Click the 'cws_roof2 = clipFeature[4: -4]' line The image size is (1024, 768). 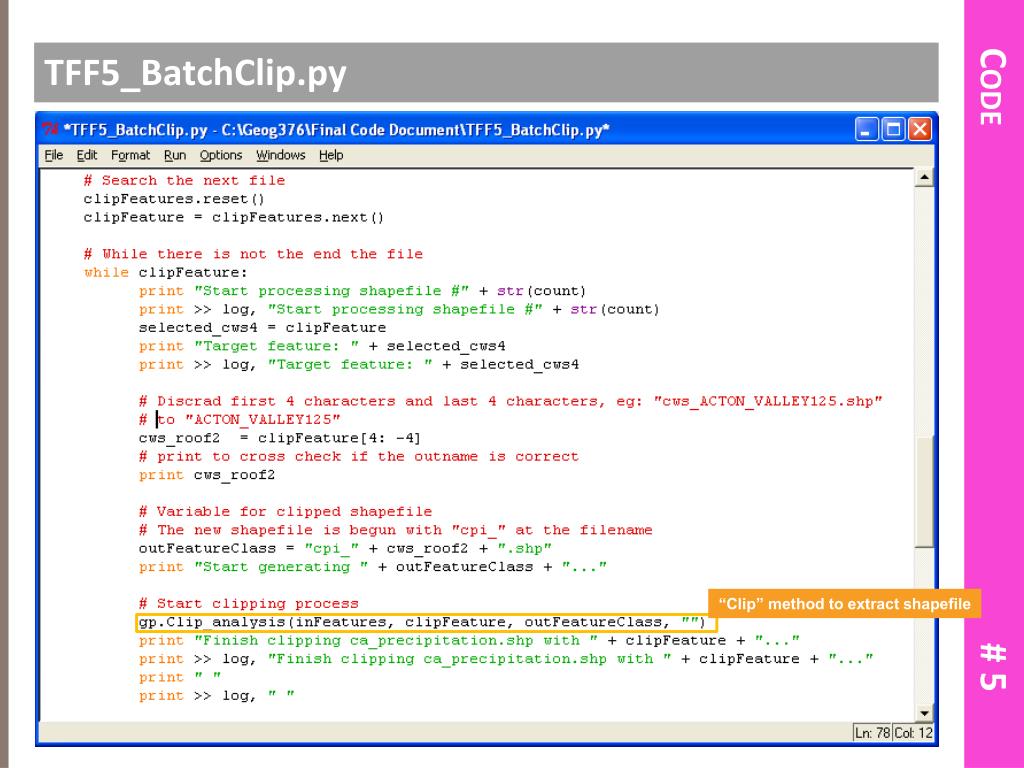pos(280,438)
